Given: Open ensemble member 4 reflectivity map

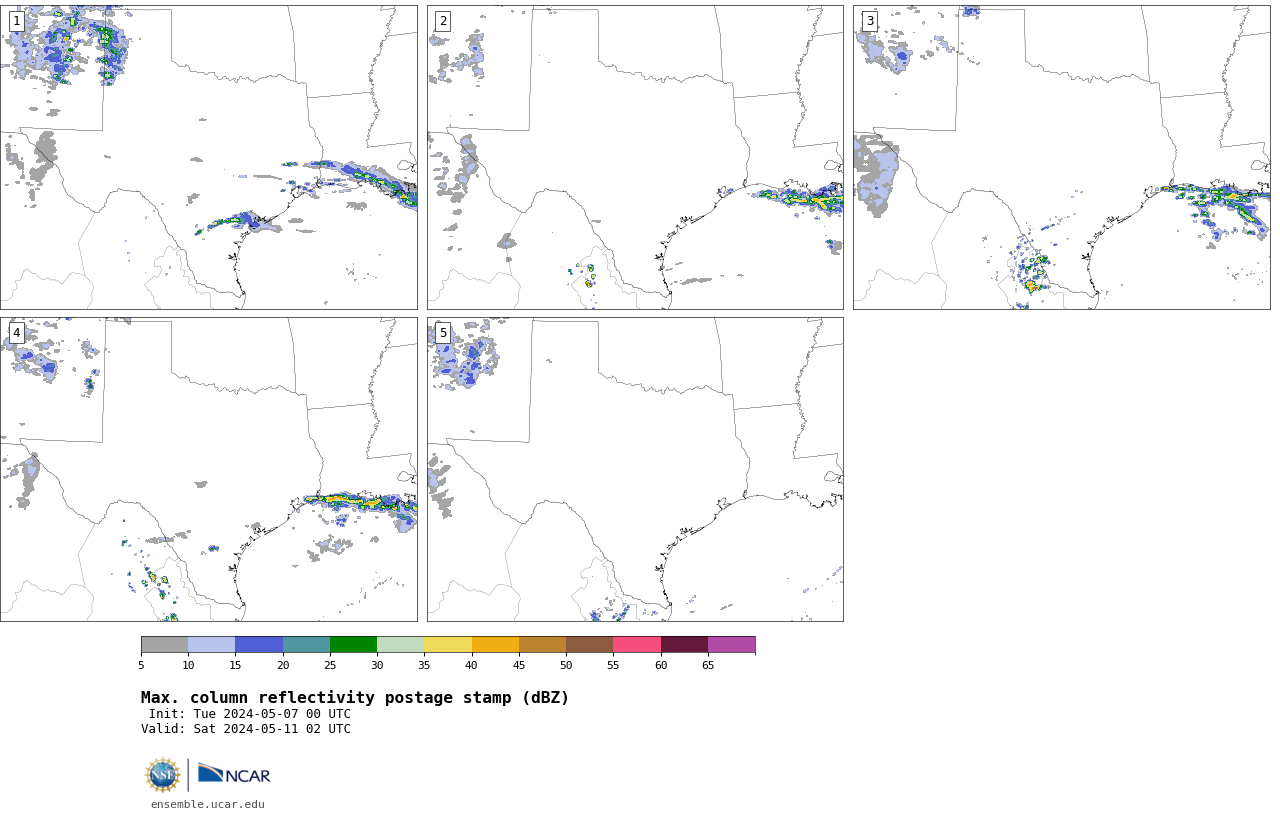Looking at the screenshot, I should pos(208,469).
